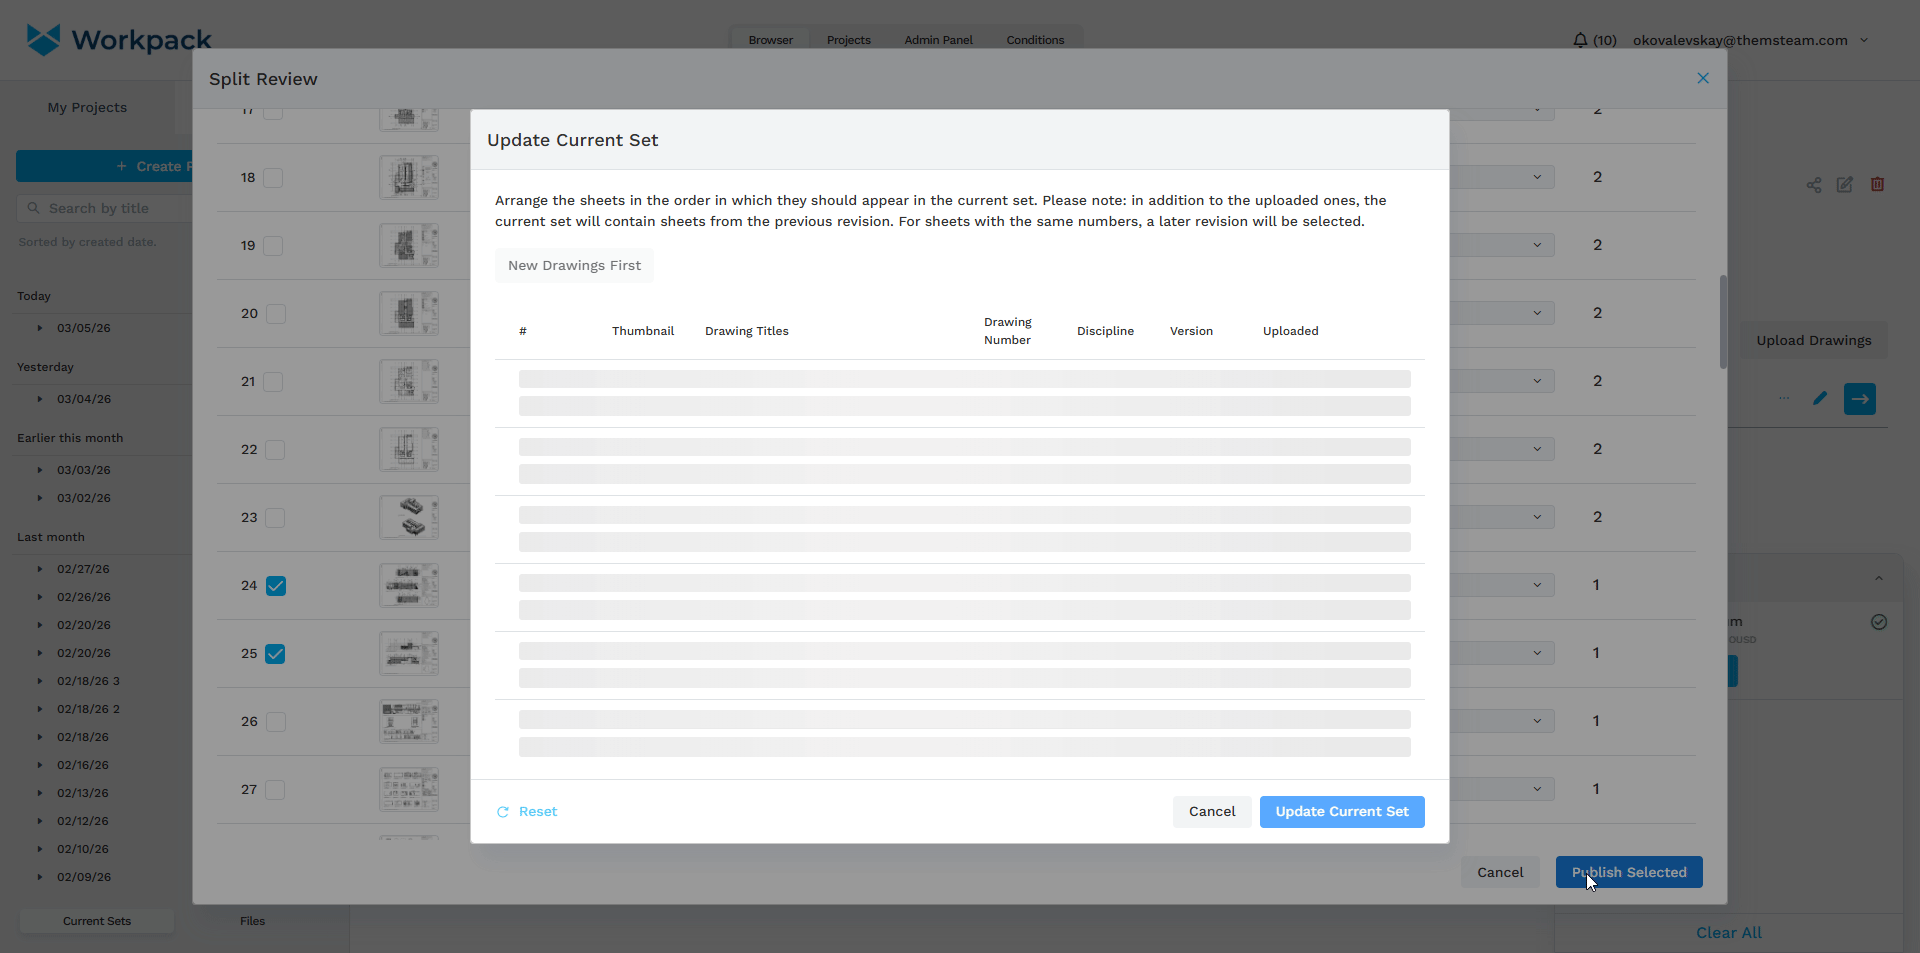The height and width of the screenshot is (953, 1920).
Task: Click the blue pencil edit icon
Action: [x=1820, y=399]
